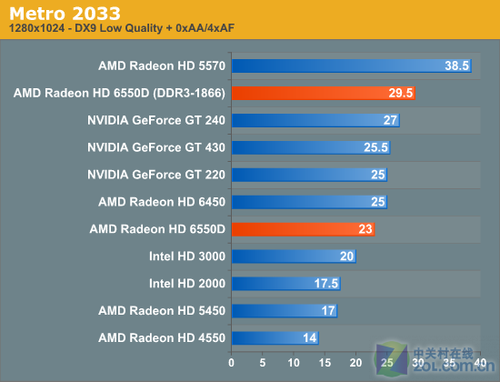Click the resolution subtitle 1280x1024 text
Viewport: 500px width, 382px height.
tap(37, 28)
